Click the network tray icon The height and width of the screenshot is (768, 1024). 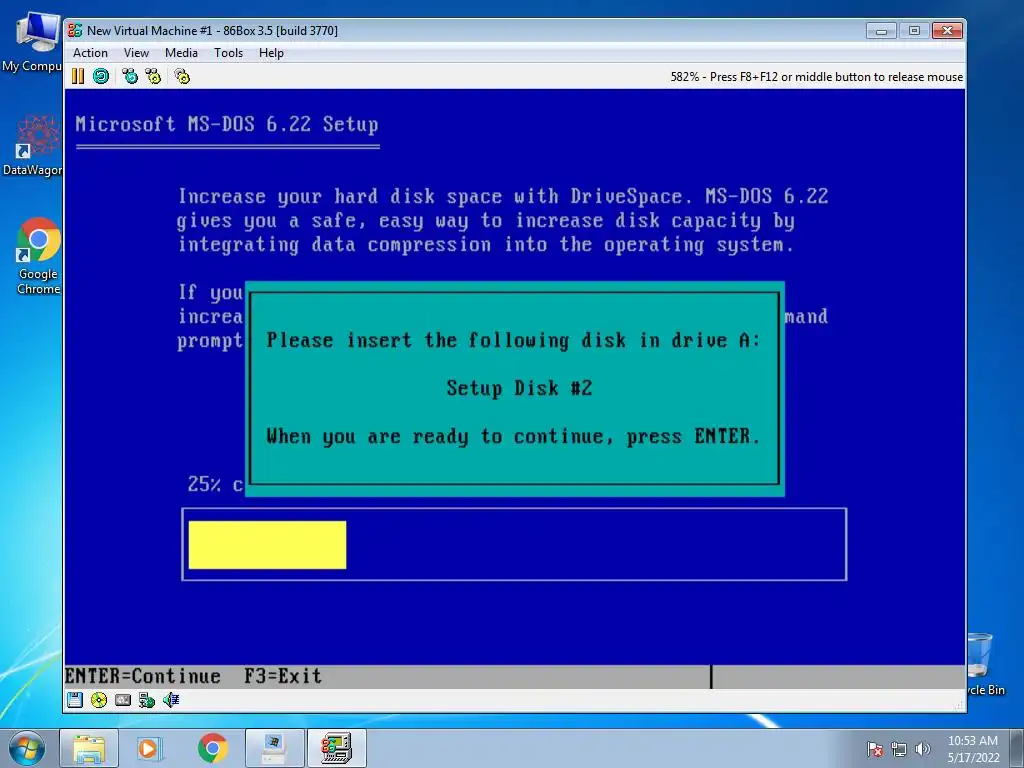point(899,749)
